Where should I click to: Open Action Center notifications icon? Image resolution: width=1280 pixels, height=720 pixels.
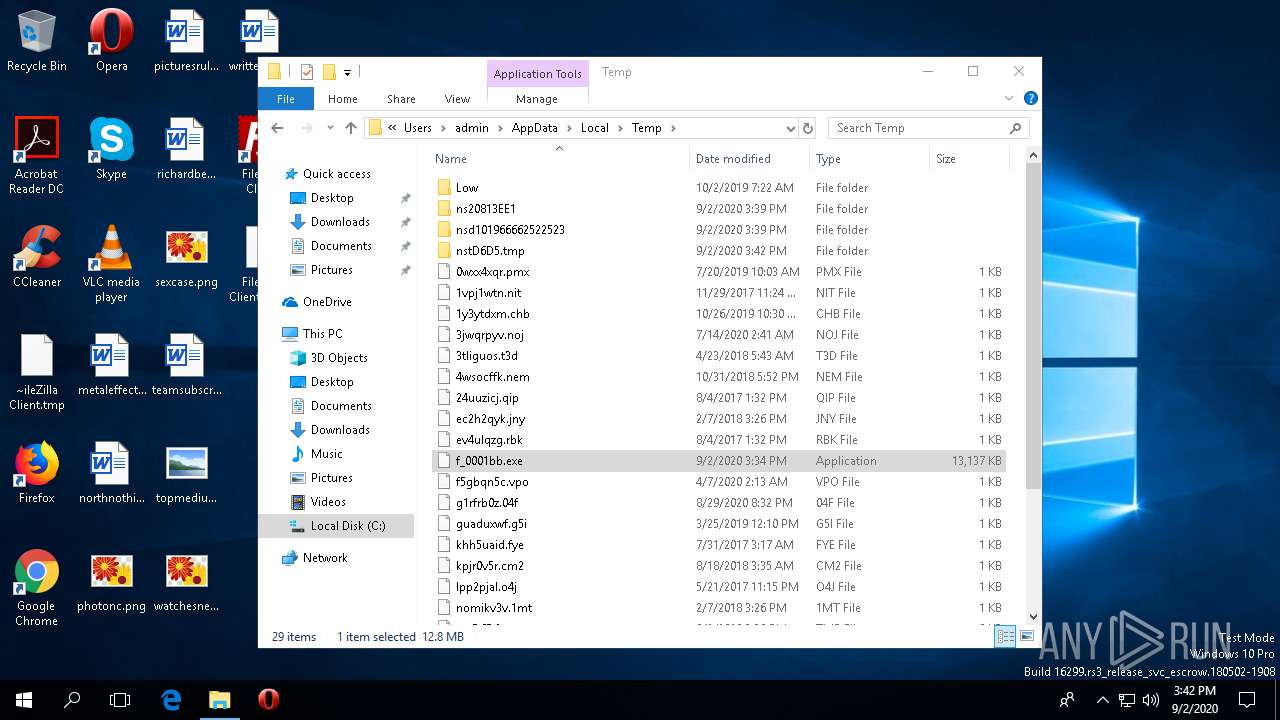click(x=1247, y=700)
